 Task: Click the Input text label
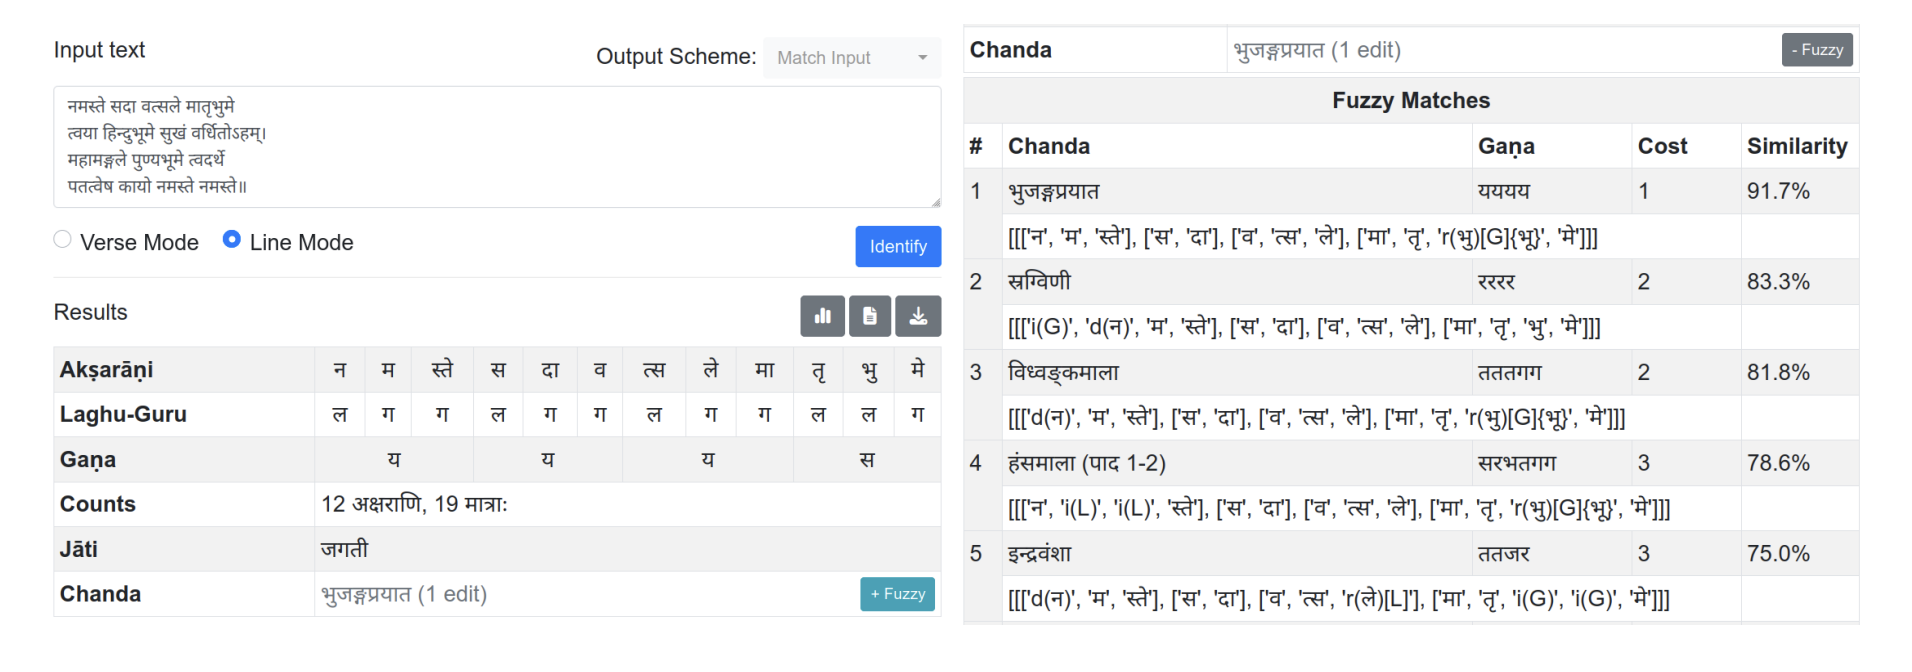click(x=99, y=50)
